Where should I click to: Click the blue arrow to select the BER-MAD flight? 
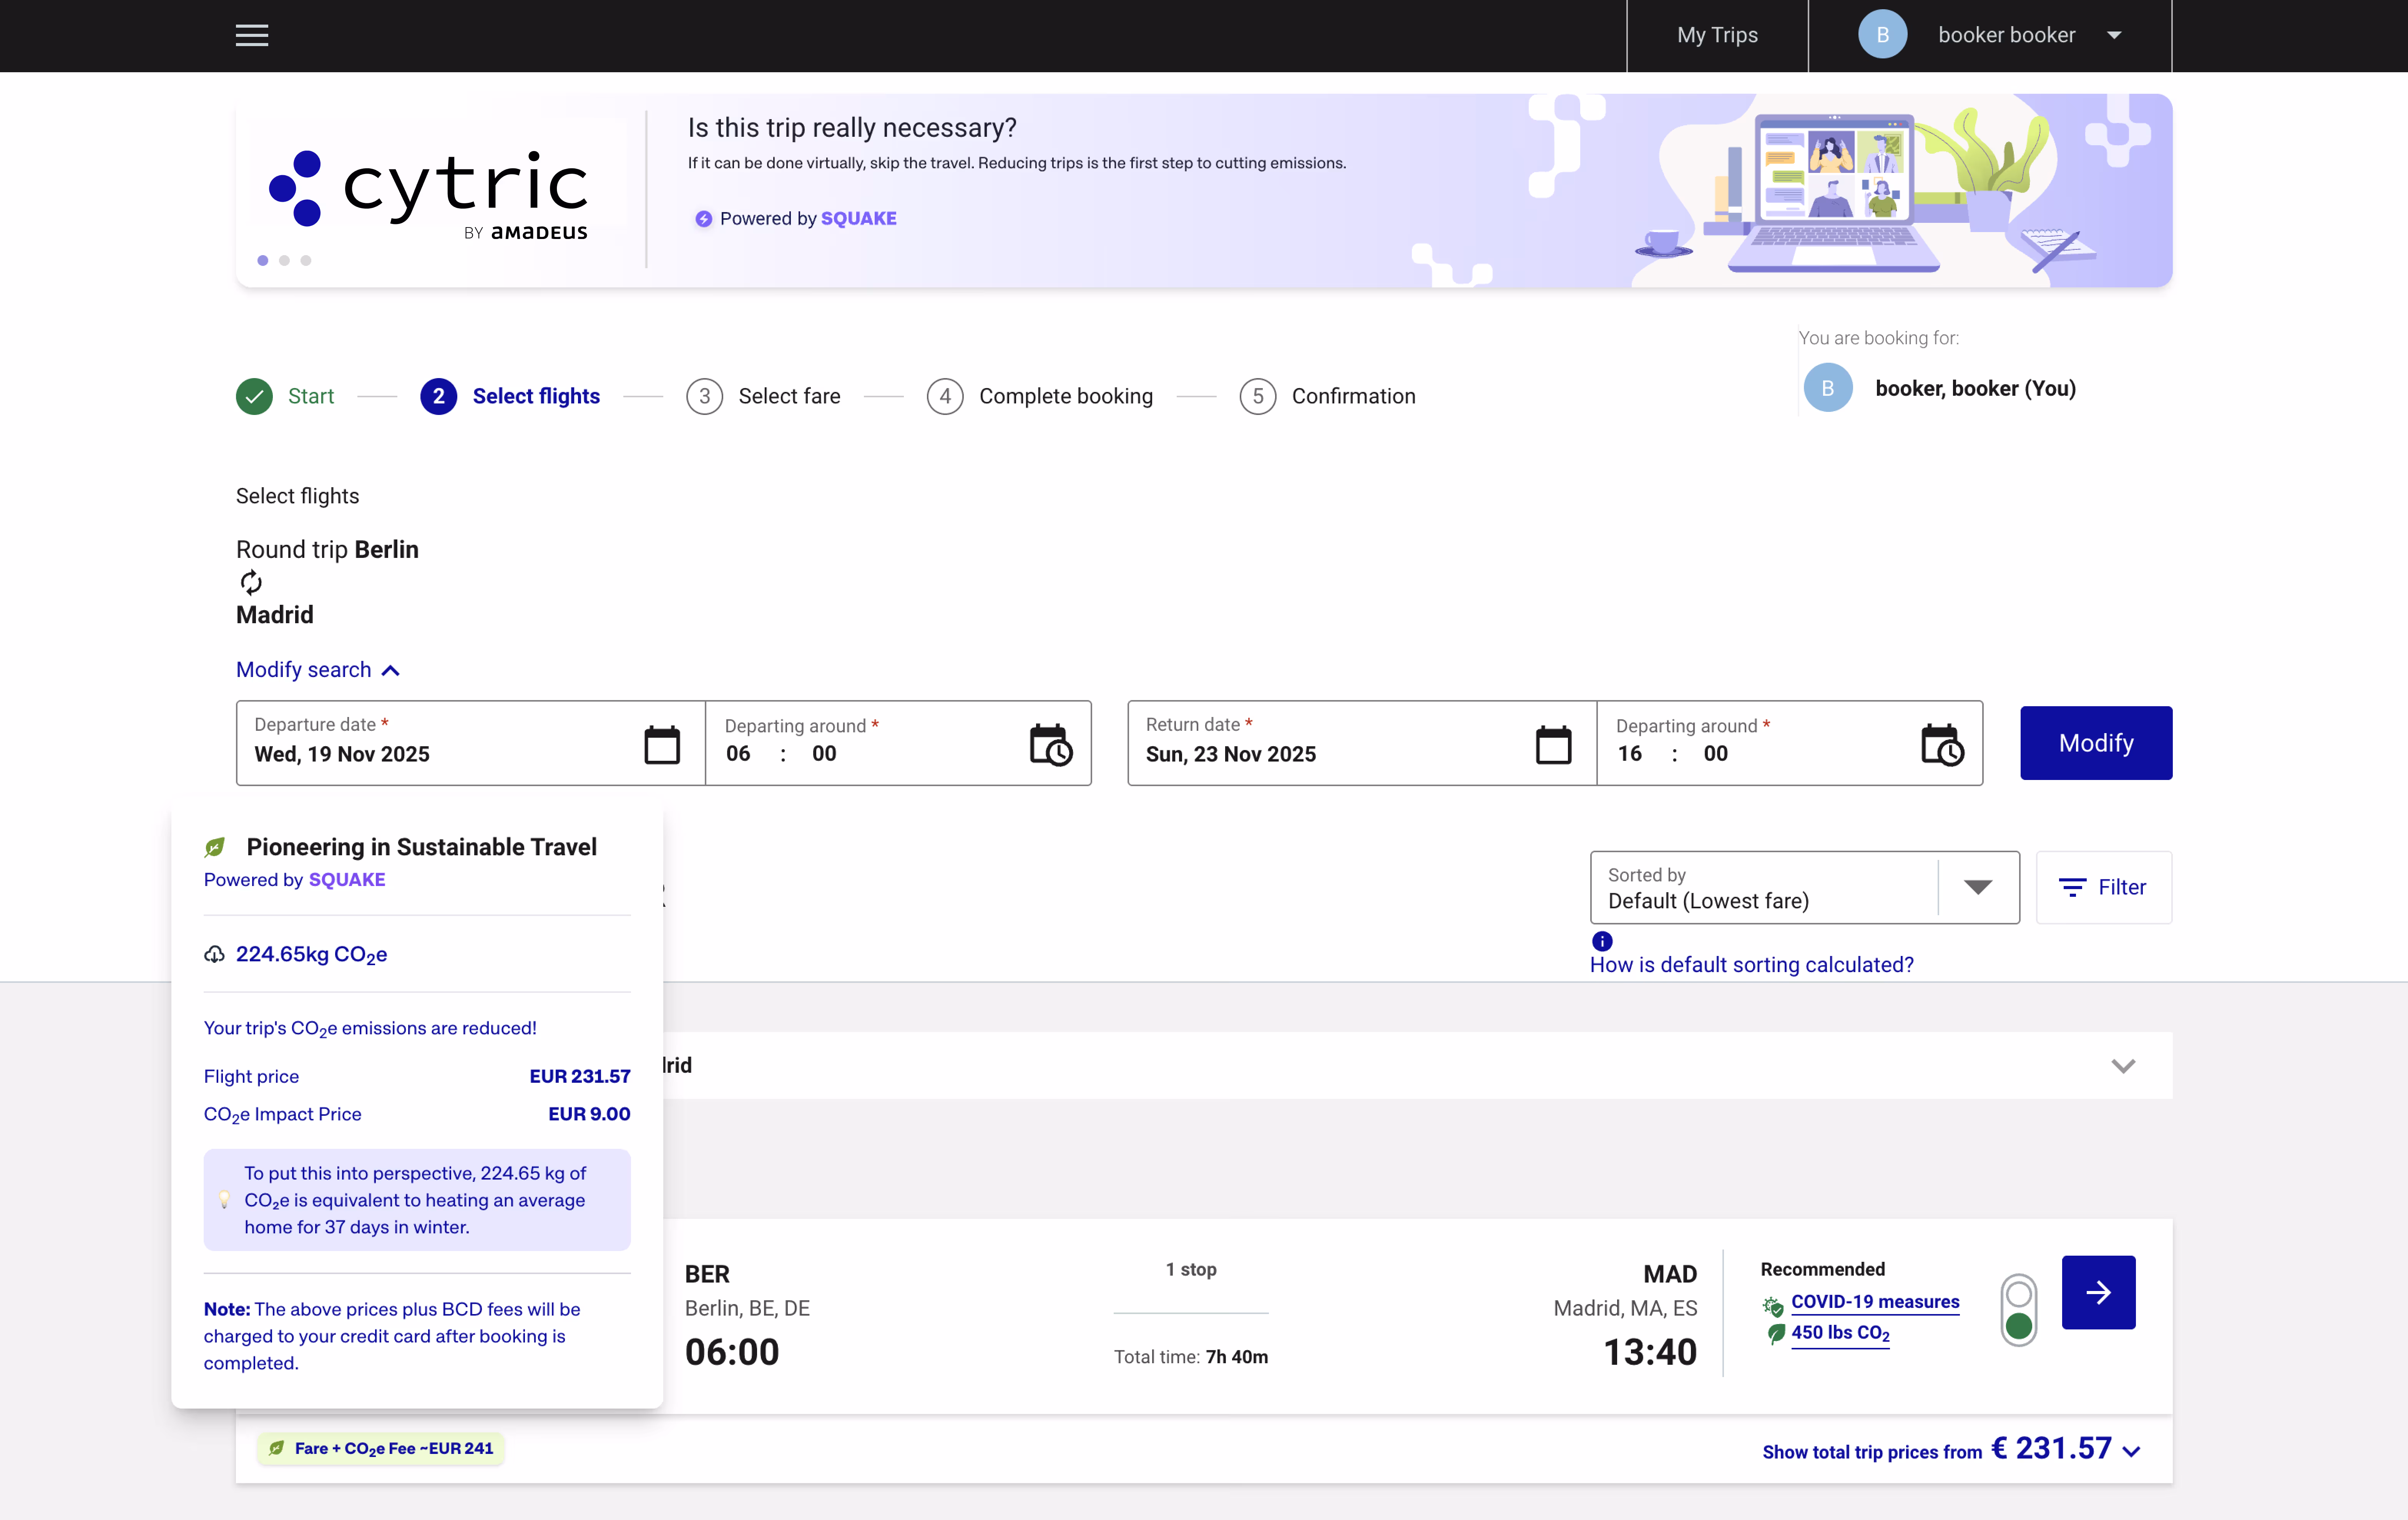point(2097,1292)
